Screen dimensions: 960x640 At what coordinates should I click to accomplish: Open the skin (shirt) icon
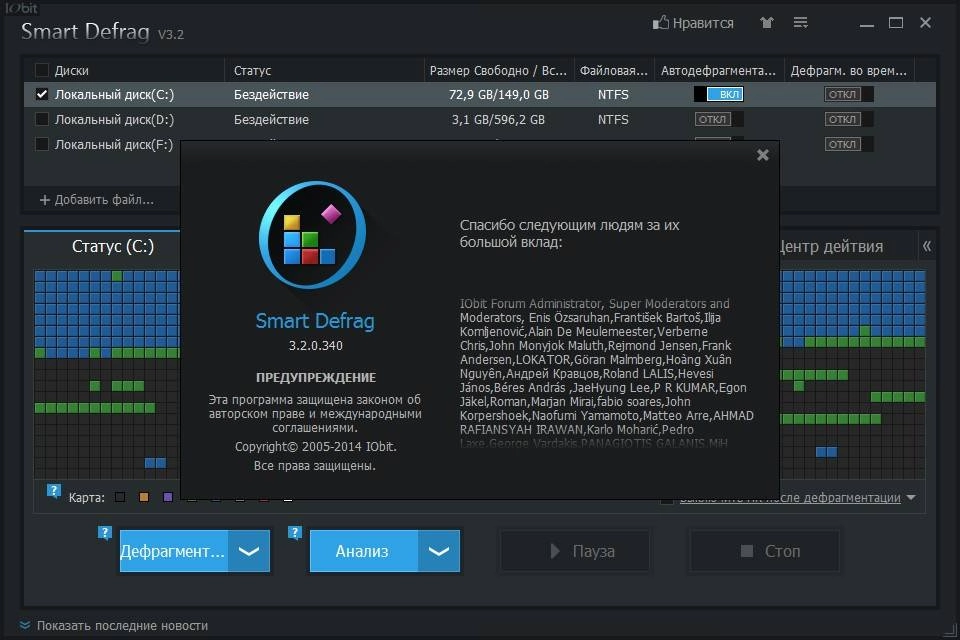tap(767, 23)
